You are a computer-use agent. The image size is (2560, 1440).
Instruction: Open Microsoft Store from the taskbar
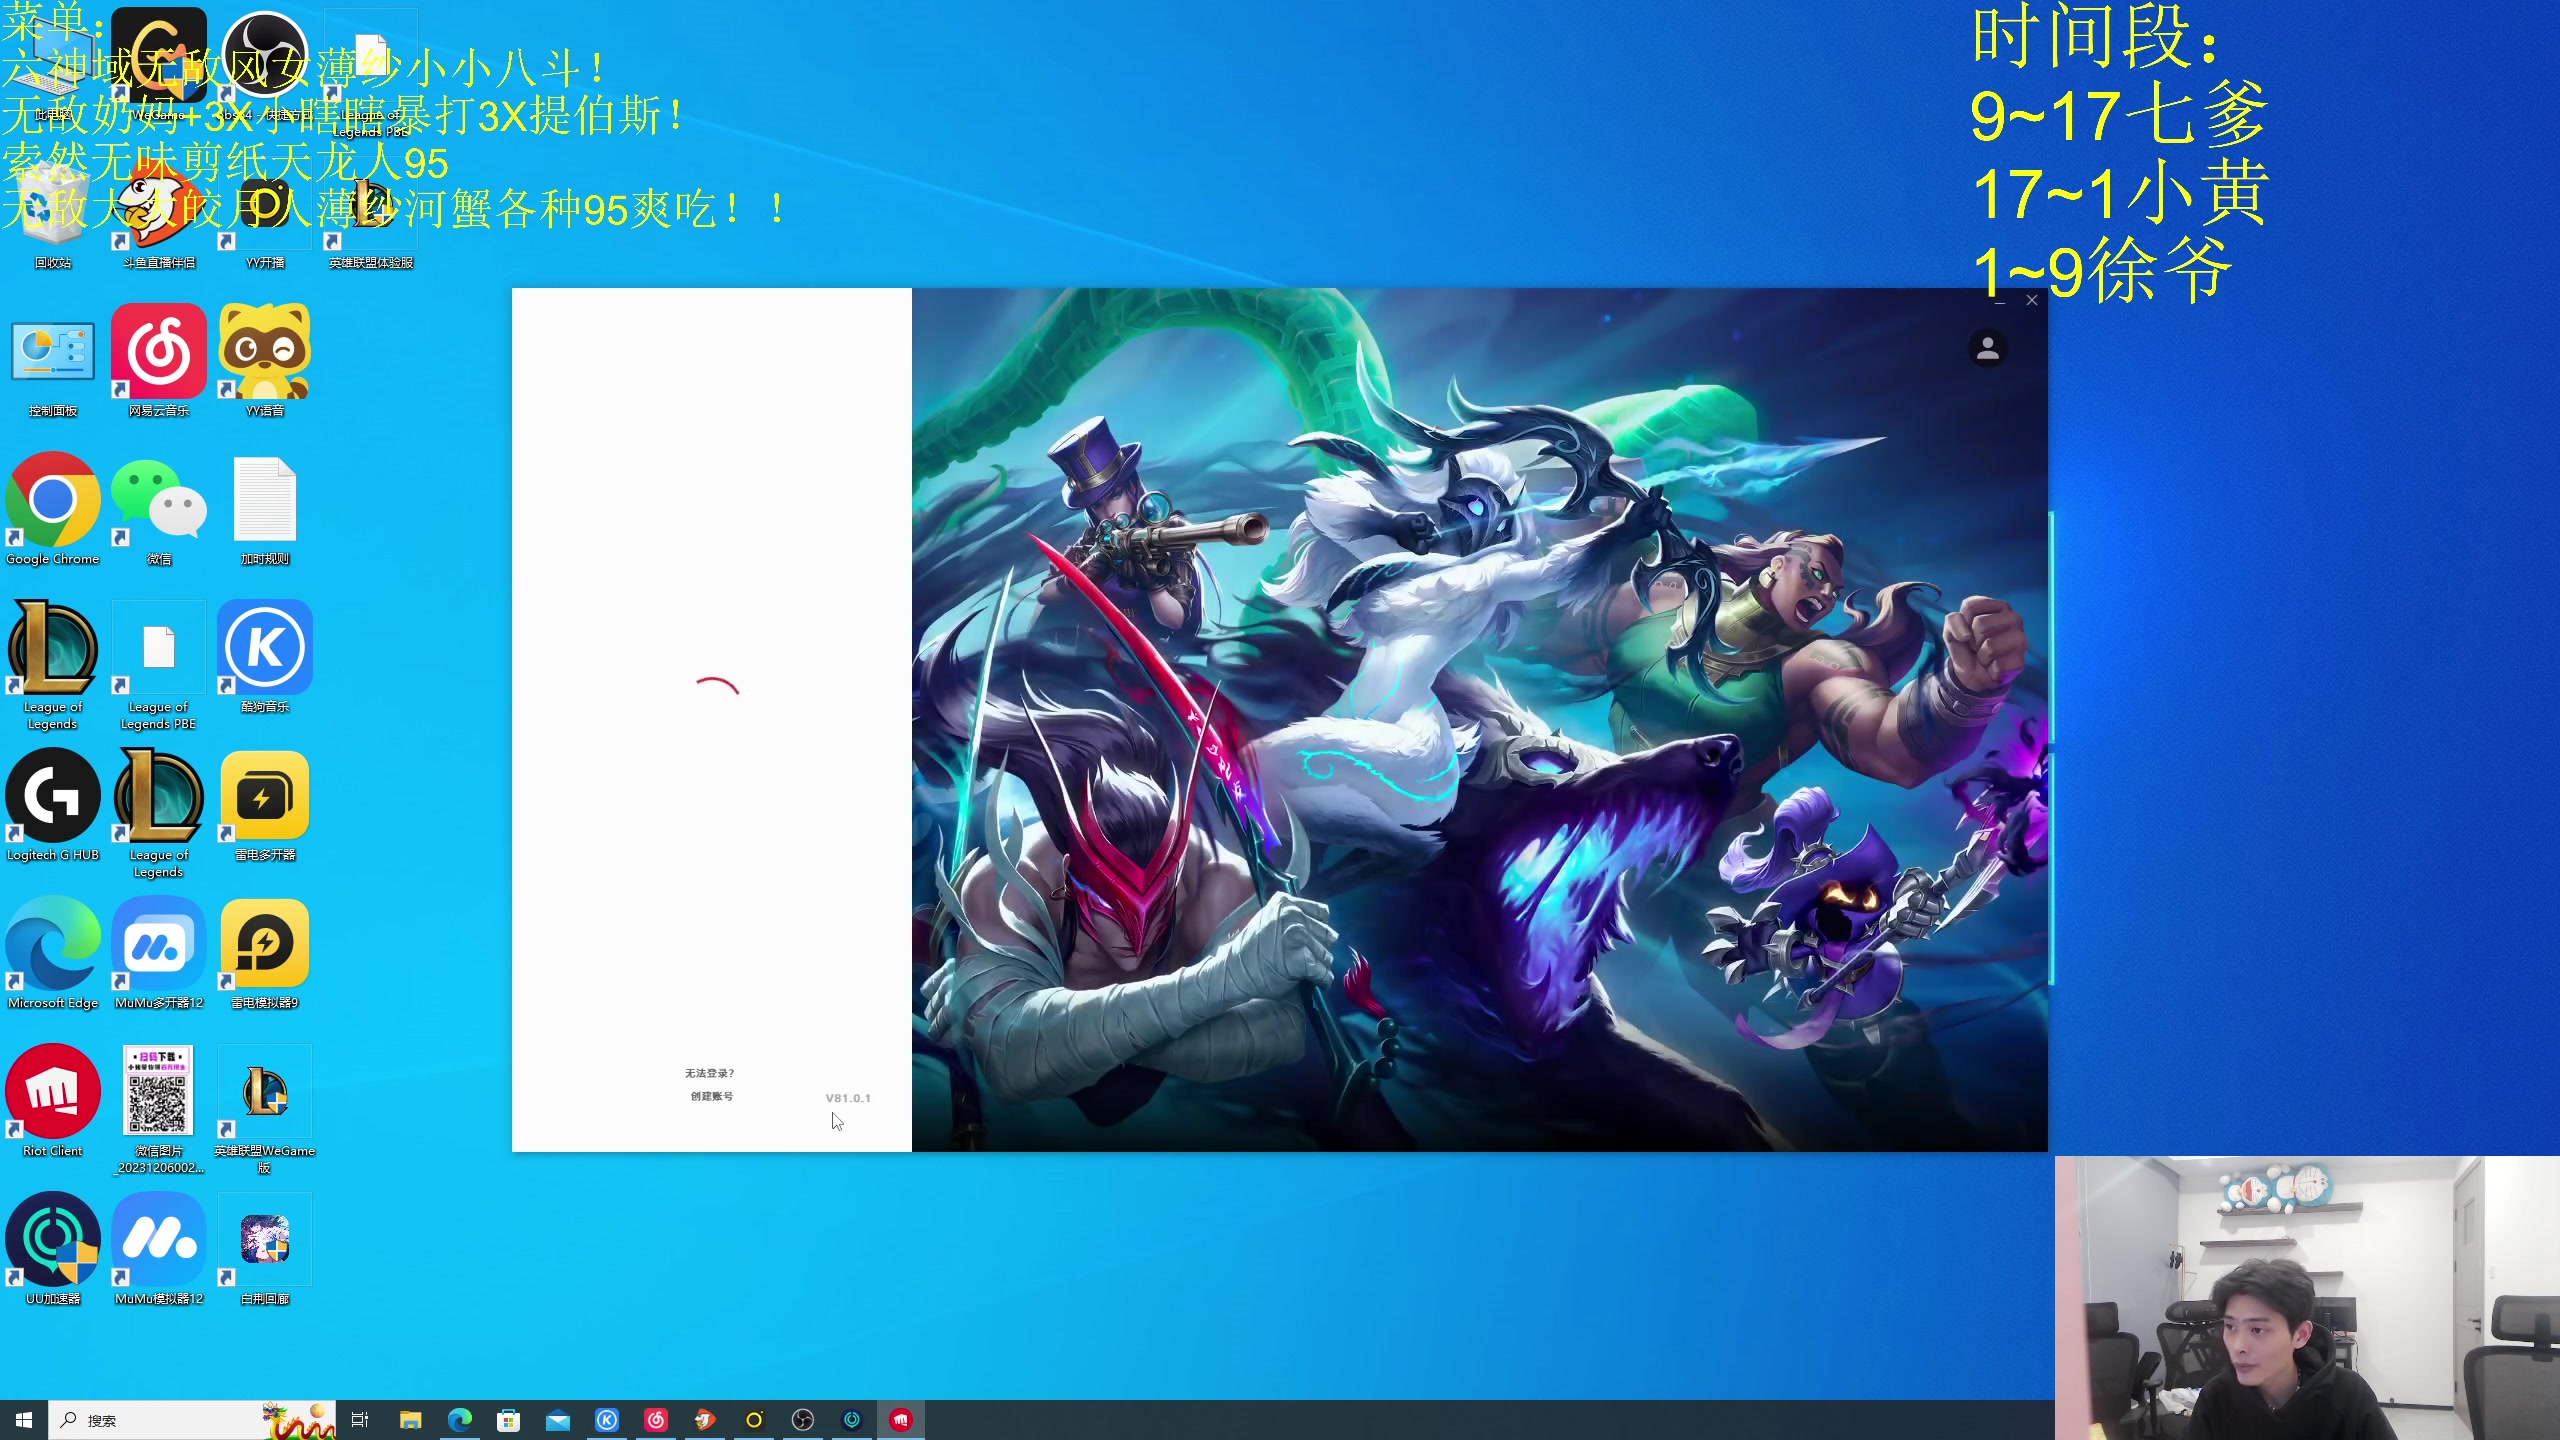point(509,1420)
